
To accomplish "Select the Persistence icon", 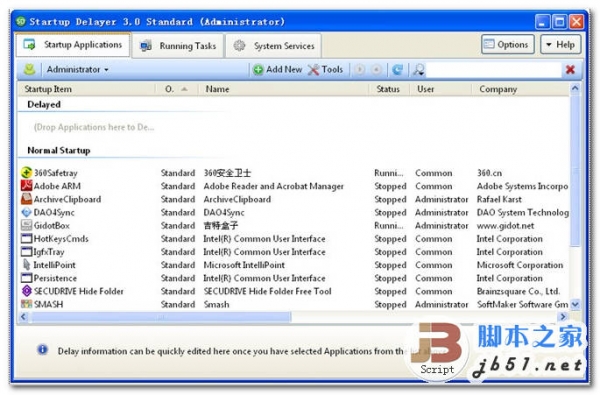I will pos(26,278).
